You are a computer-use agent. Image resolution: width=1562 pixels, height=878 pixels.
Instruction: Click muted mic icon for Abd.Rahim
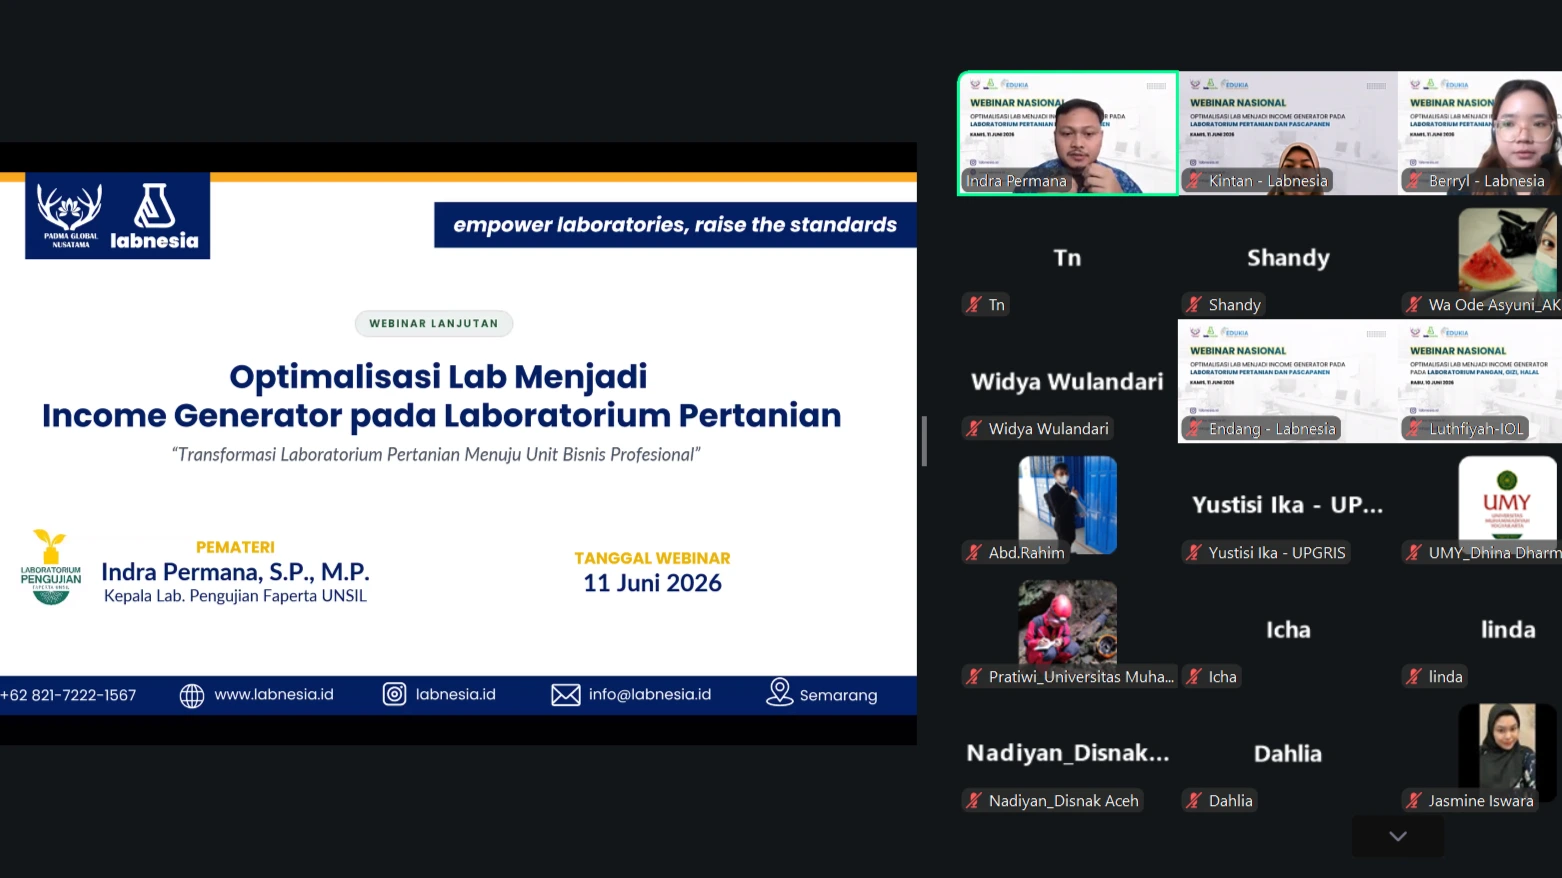pos(974,553)
